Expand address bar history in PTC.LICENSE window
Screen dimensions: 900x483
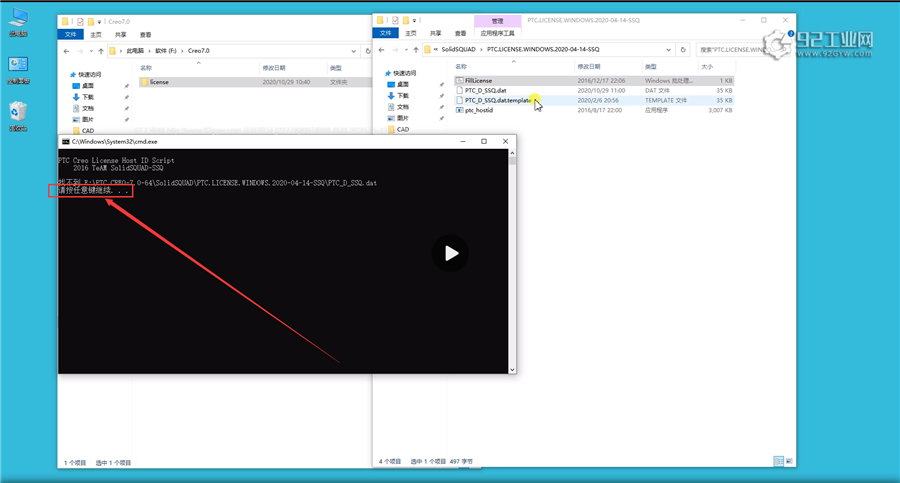point(669,50)
